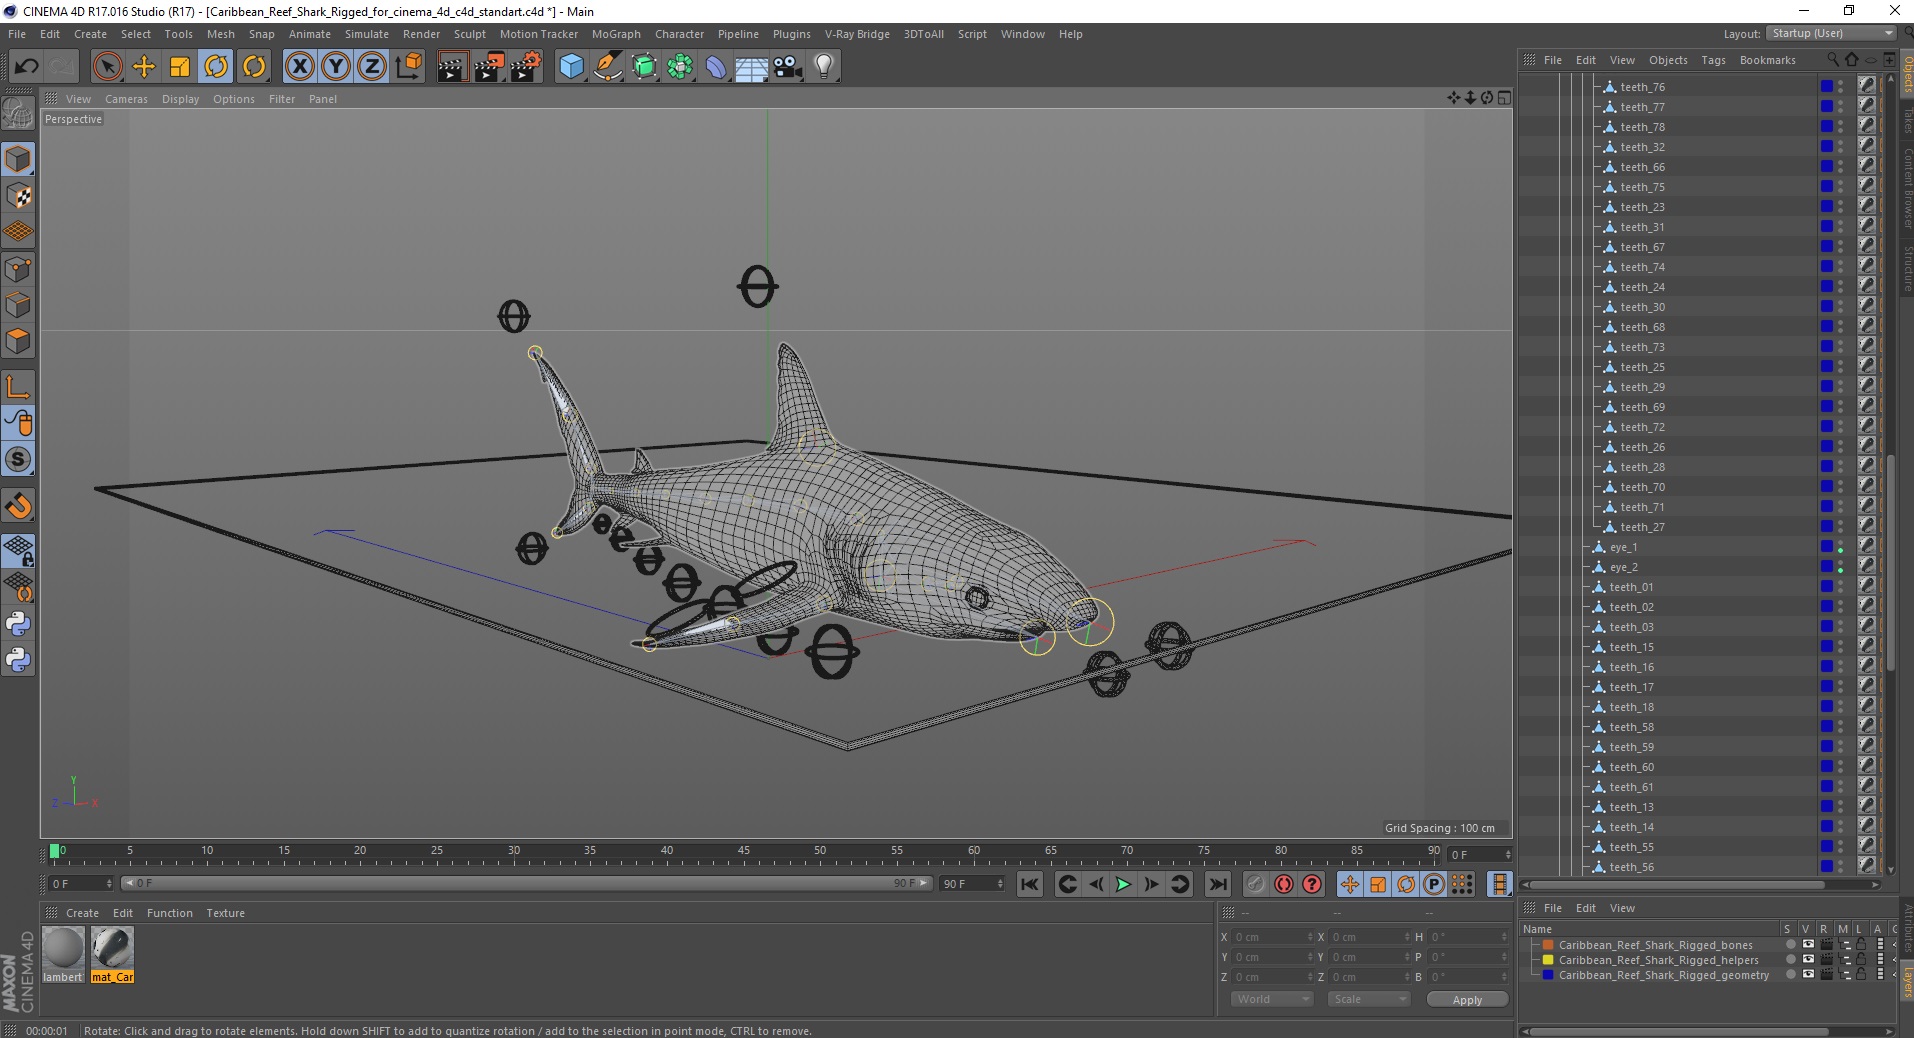Open the Bend deformer icon

(716, 66)
